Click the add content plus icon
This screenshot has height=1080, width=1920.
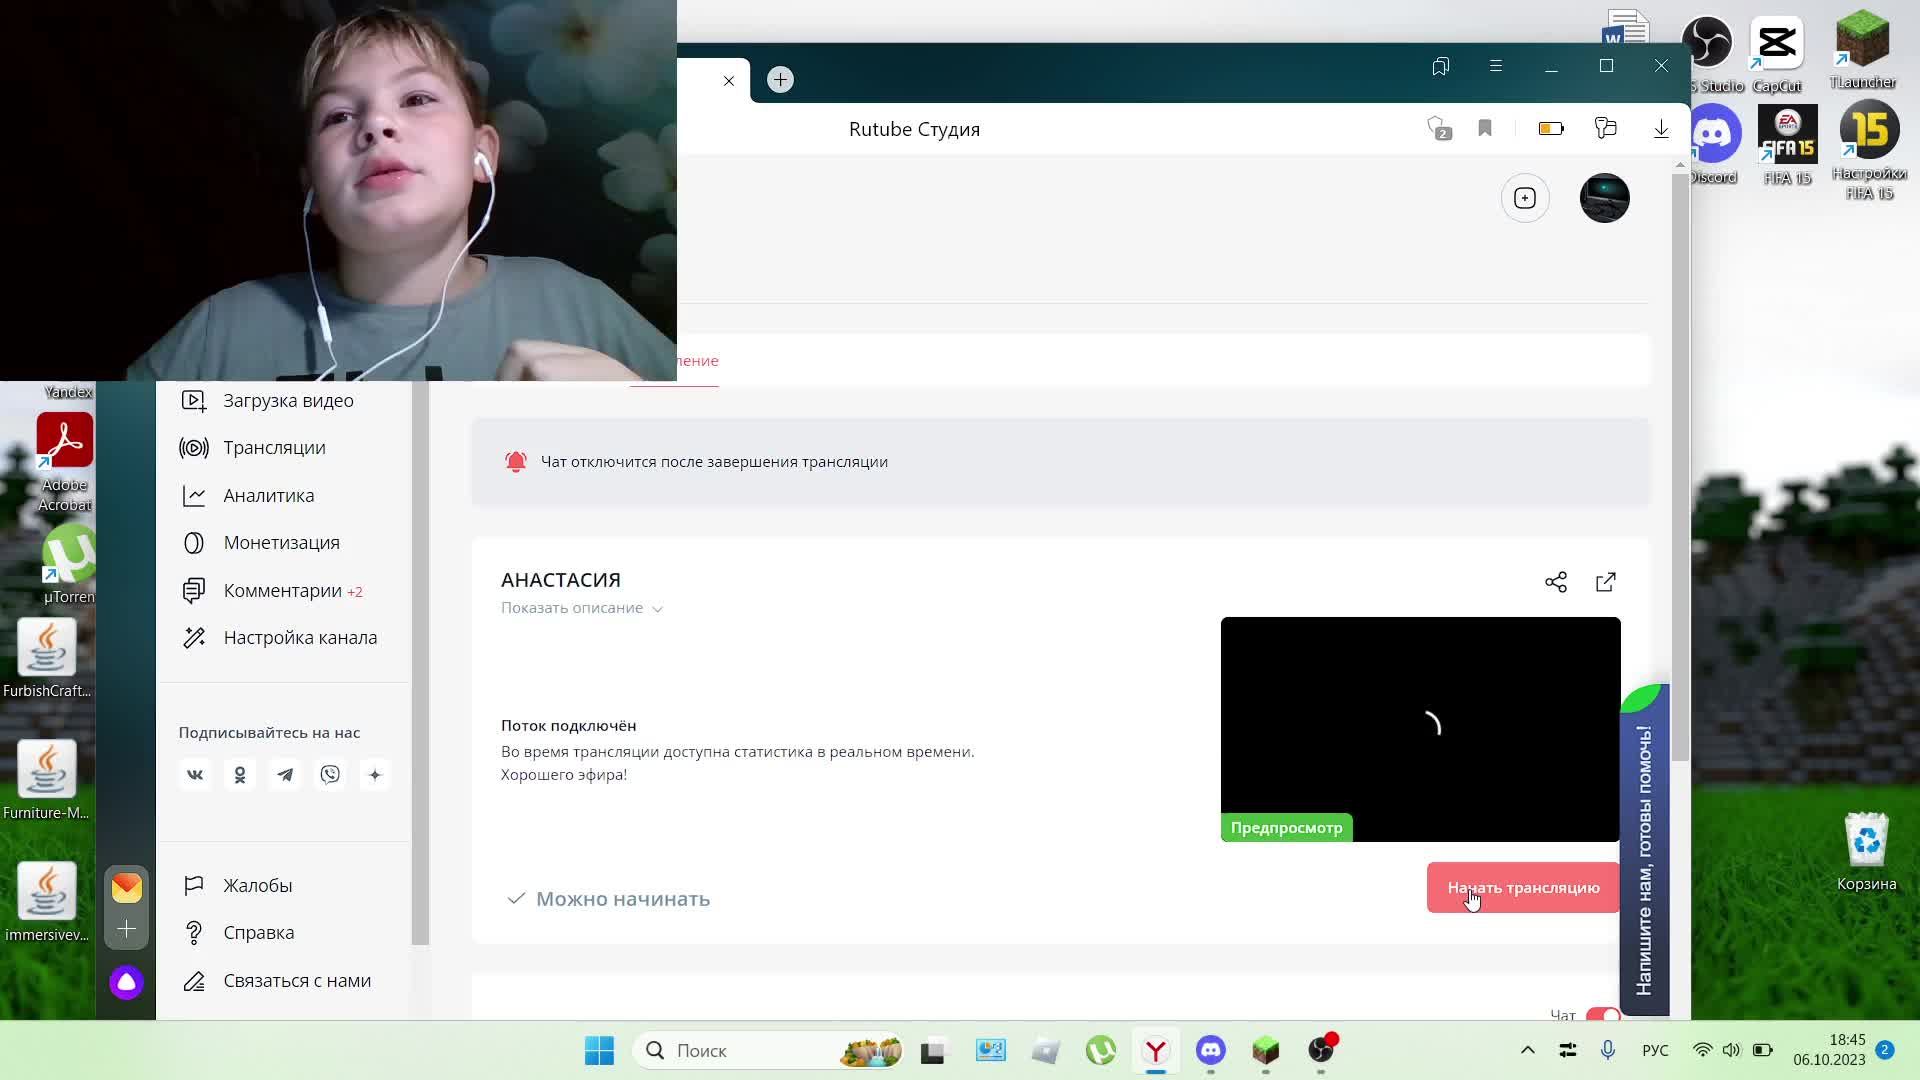tap(1524, 198)
